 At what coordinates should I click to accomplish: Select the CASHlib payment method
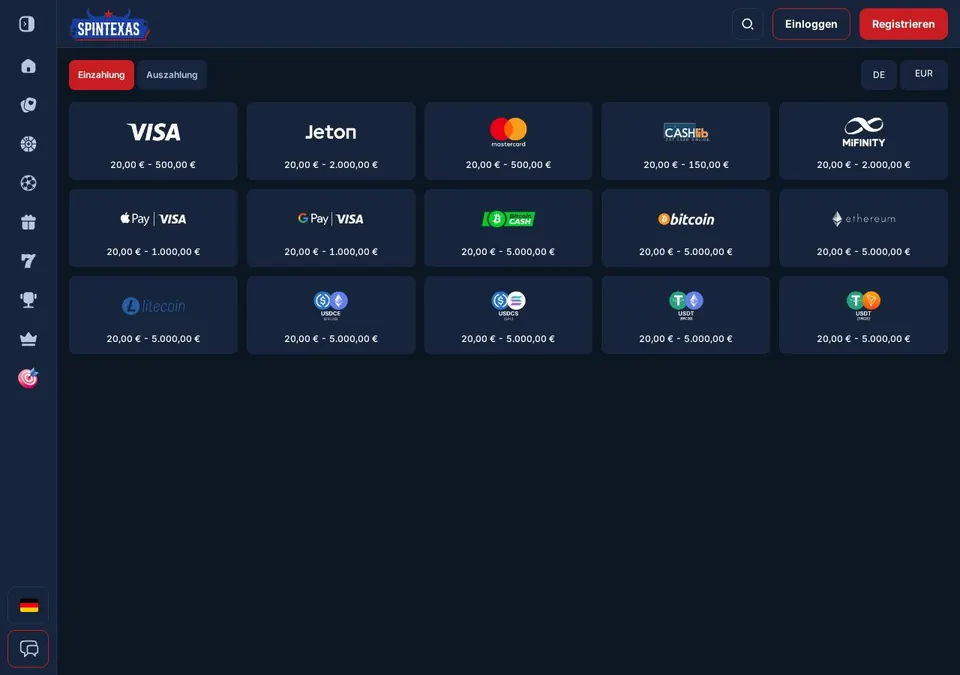click(x=686, y=141)
